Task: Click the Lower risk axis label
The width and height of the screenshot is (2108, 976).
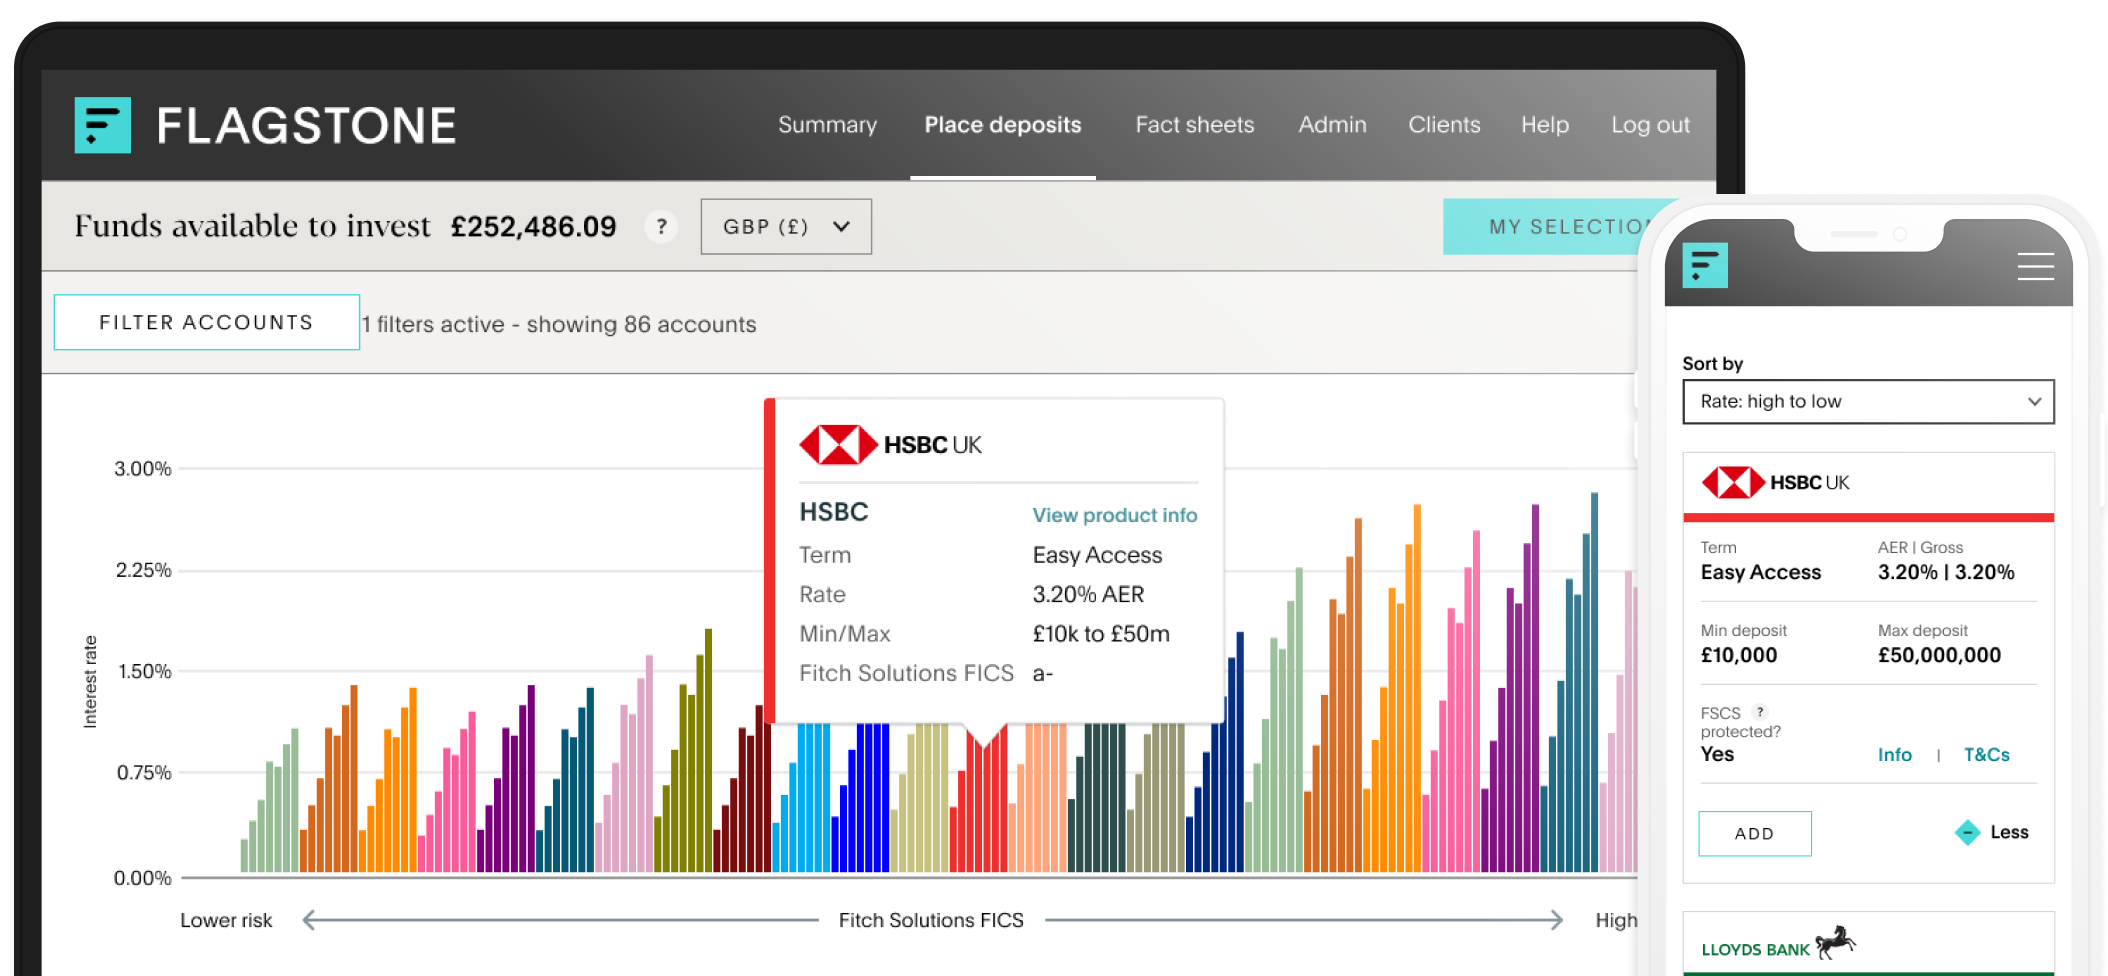Action: pyautogui.click(x=226, y=920)
